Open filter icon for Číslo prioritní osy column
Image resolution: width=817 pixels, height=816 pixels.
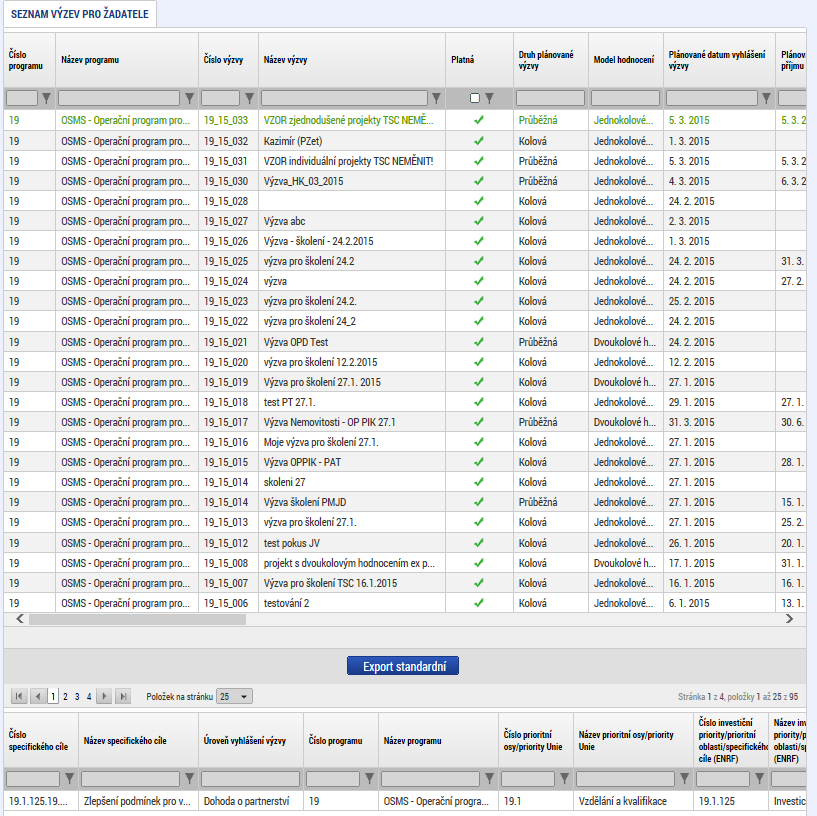[564, 778]
